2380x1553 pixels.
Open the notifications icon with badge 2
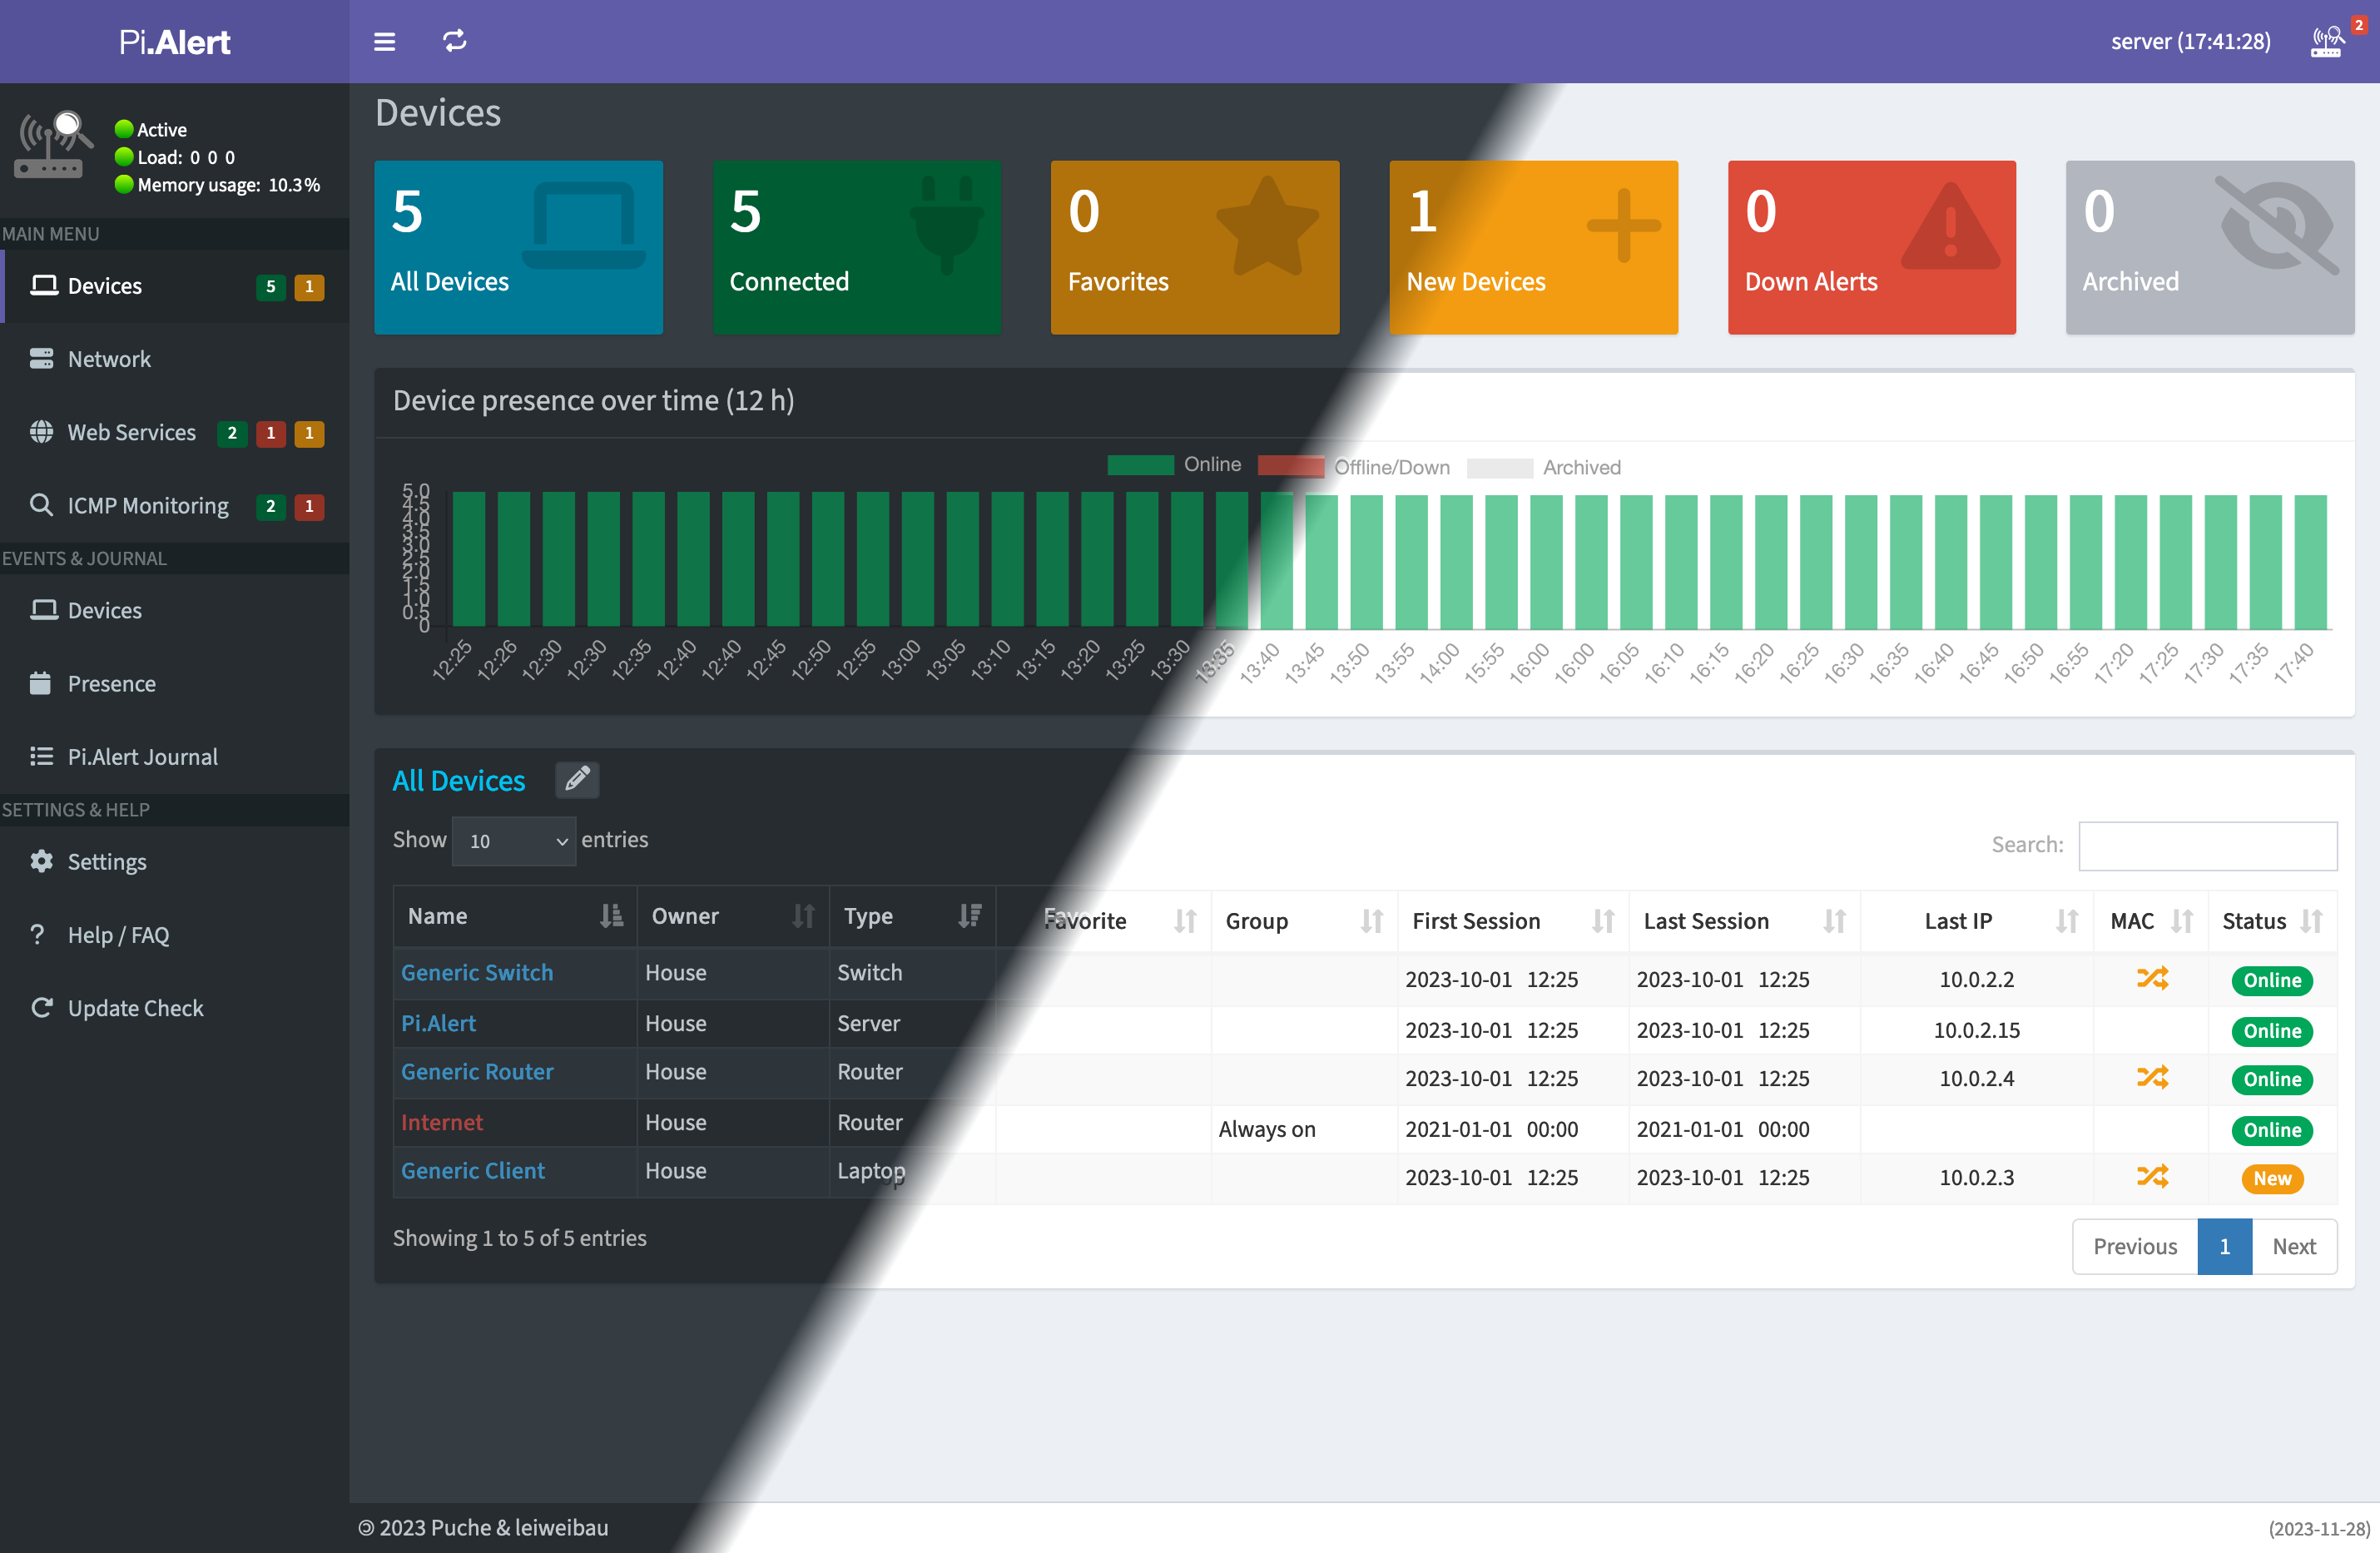click(x=2328, y=41)
